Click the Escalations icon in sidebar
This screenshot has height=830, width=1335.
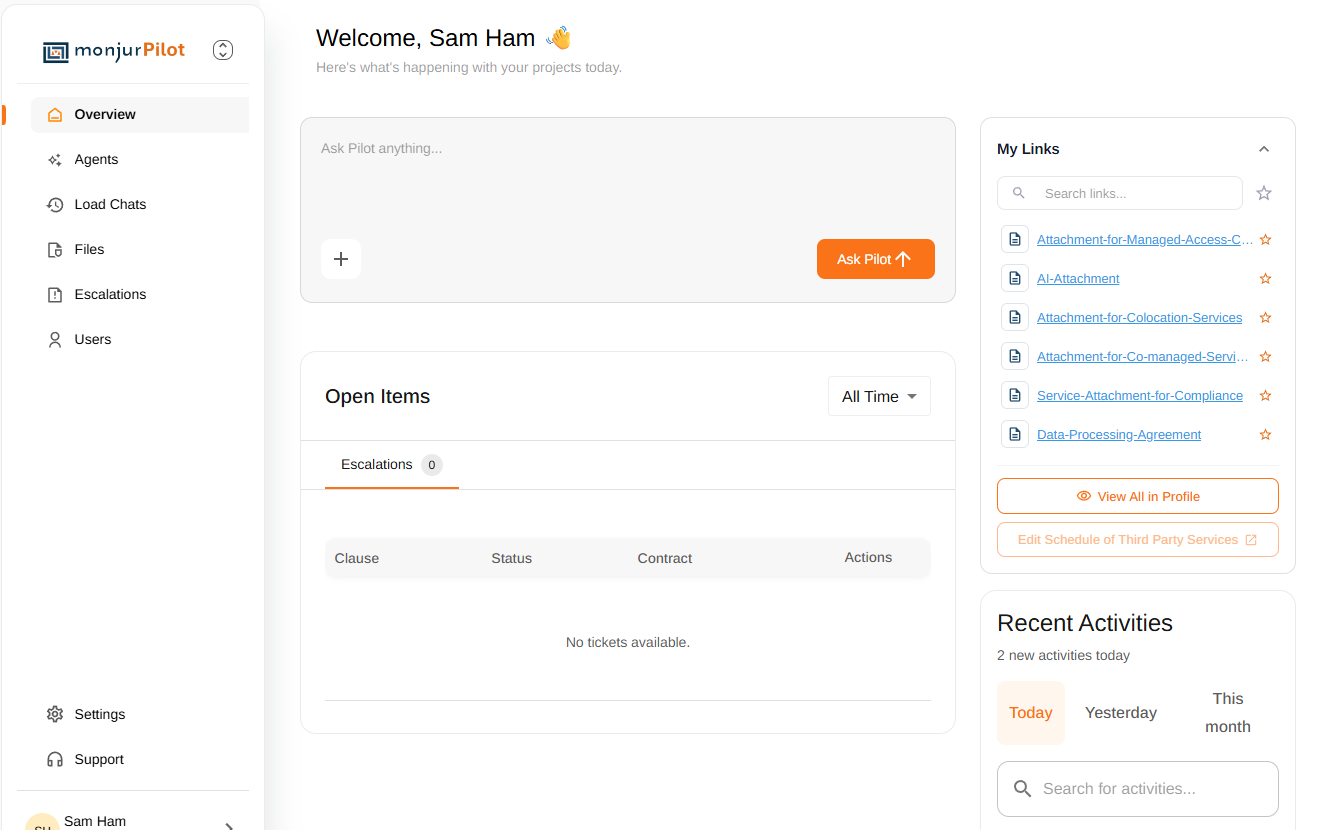pos(55,295)
